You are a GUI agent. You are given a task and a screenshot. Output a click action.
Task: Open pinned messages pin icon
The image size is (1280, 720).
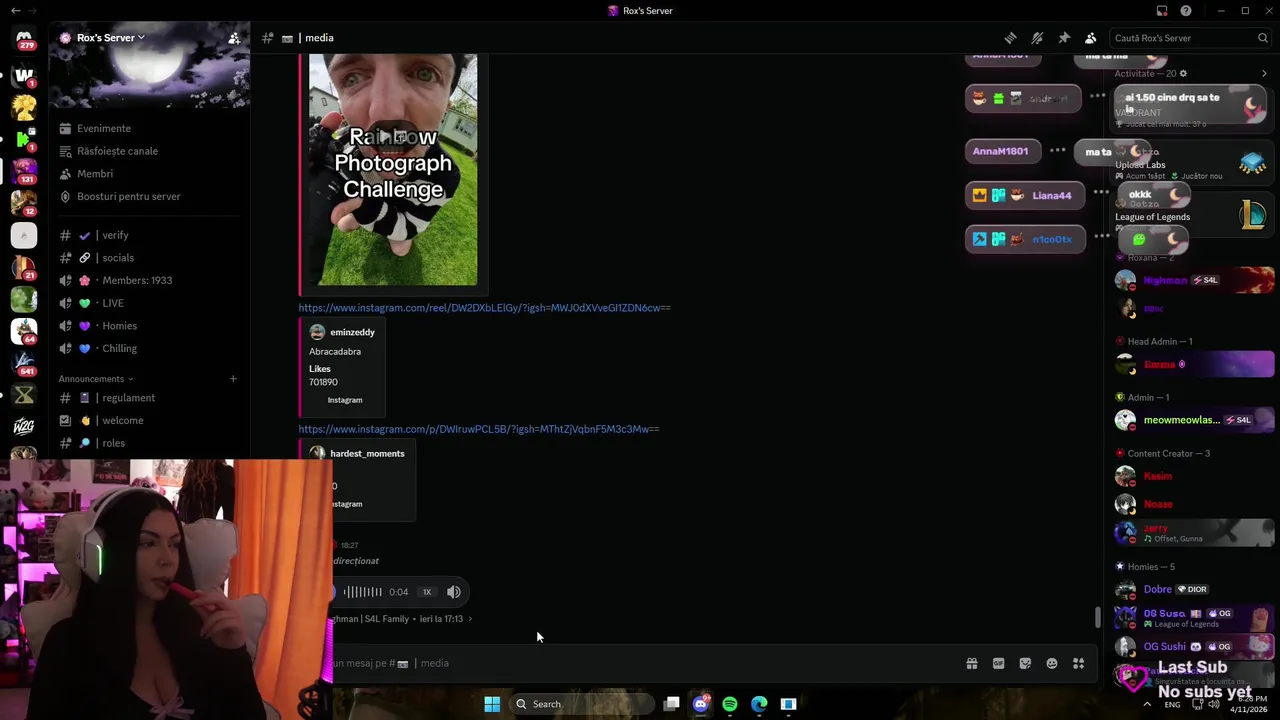tap(1064, 38)
